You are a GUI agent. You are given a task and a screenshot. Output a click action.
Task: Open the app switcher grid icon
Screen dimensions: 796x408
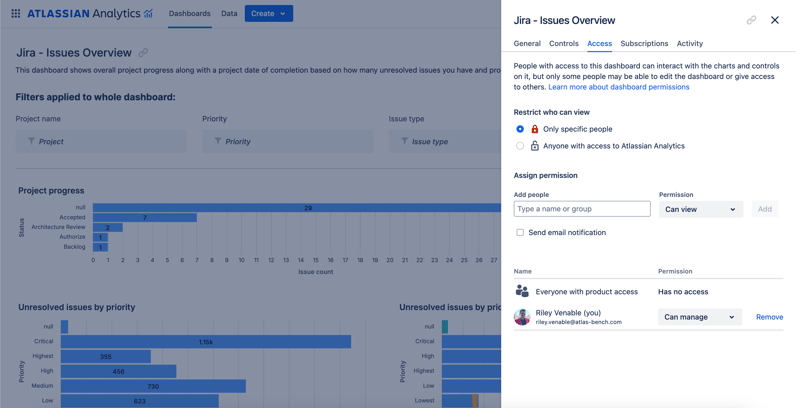(16, 14)
